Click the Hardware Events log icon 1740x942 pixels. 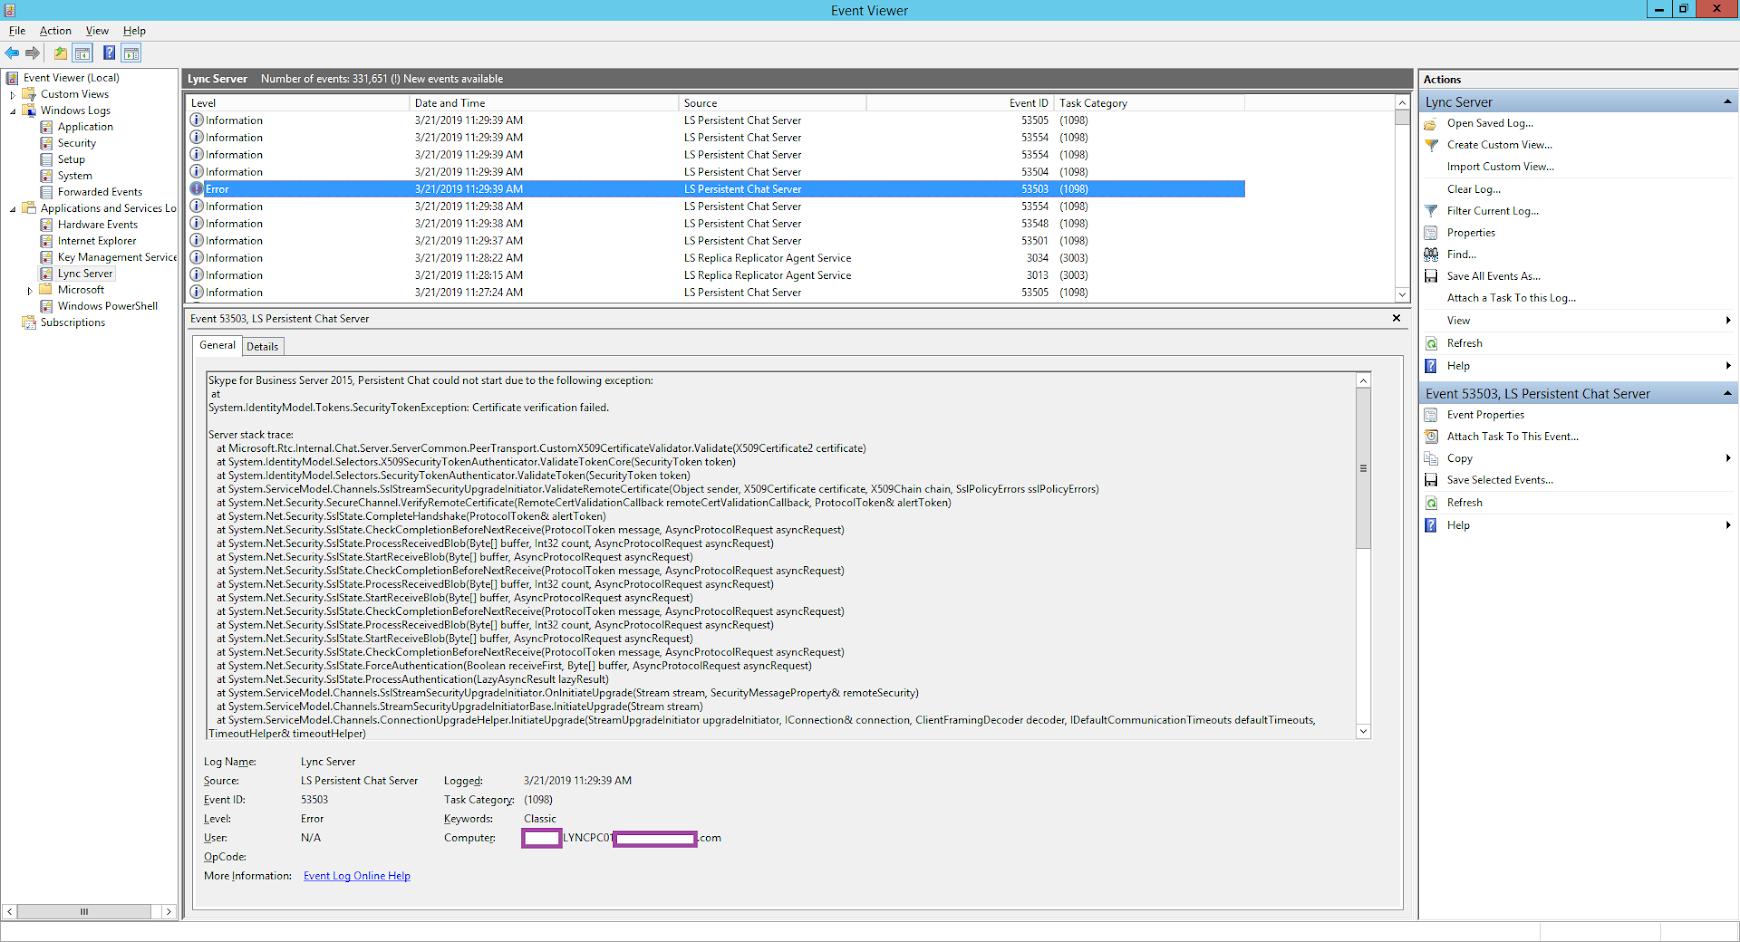47,225
